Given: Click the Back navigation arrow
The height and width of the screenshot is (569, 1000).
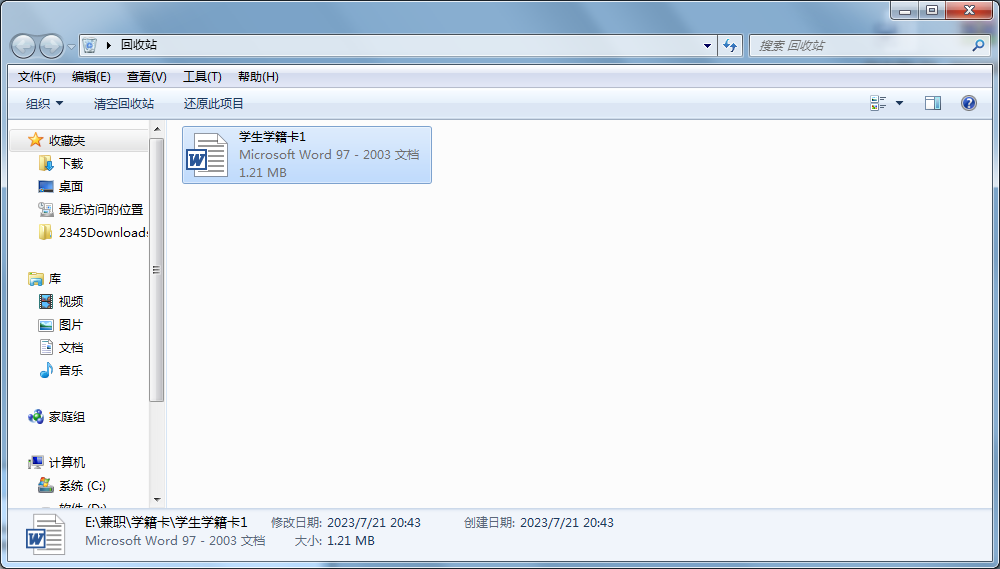Looking at the screenshot, I should click(x=24, y=46).
